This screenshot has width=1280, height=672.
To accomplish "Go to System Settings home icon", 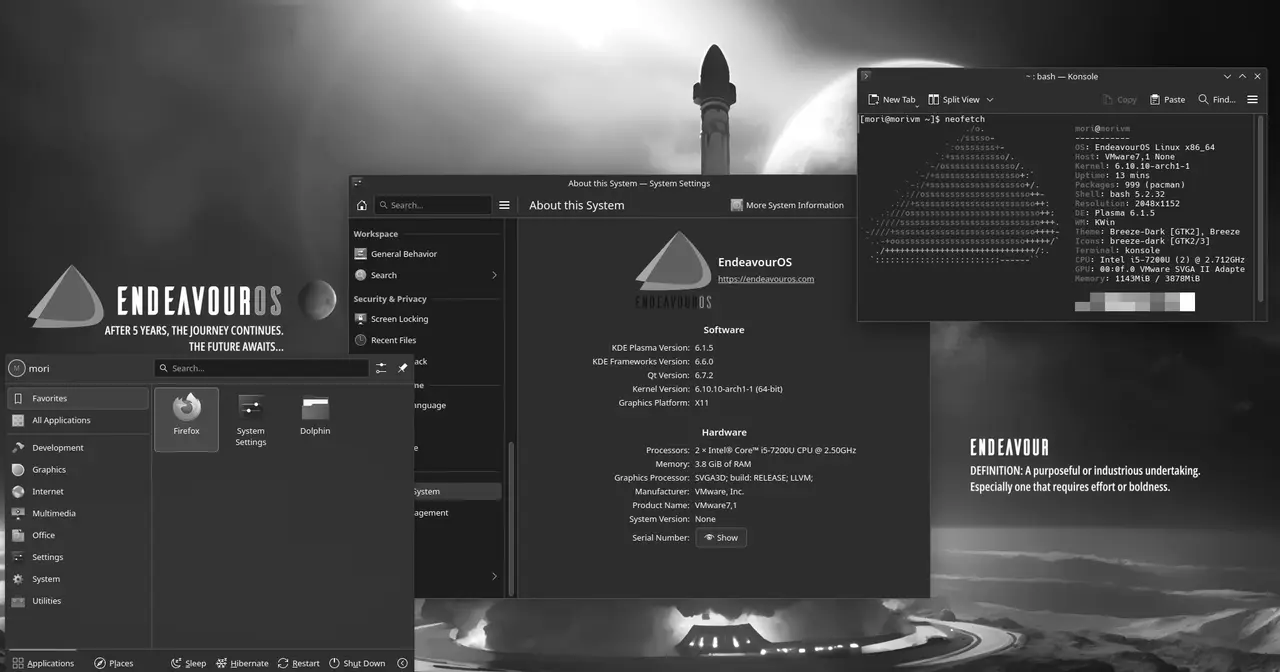I will [362, 205].
